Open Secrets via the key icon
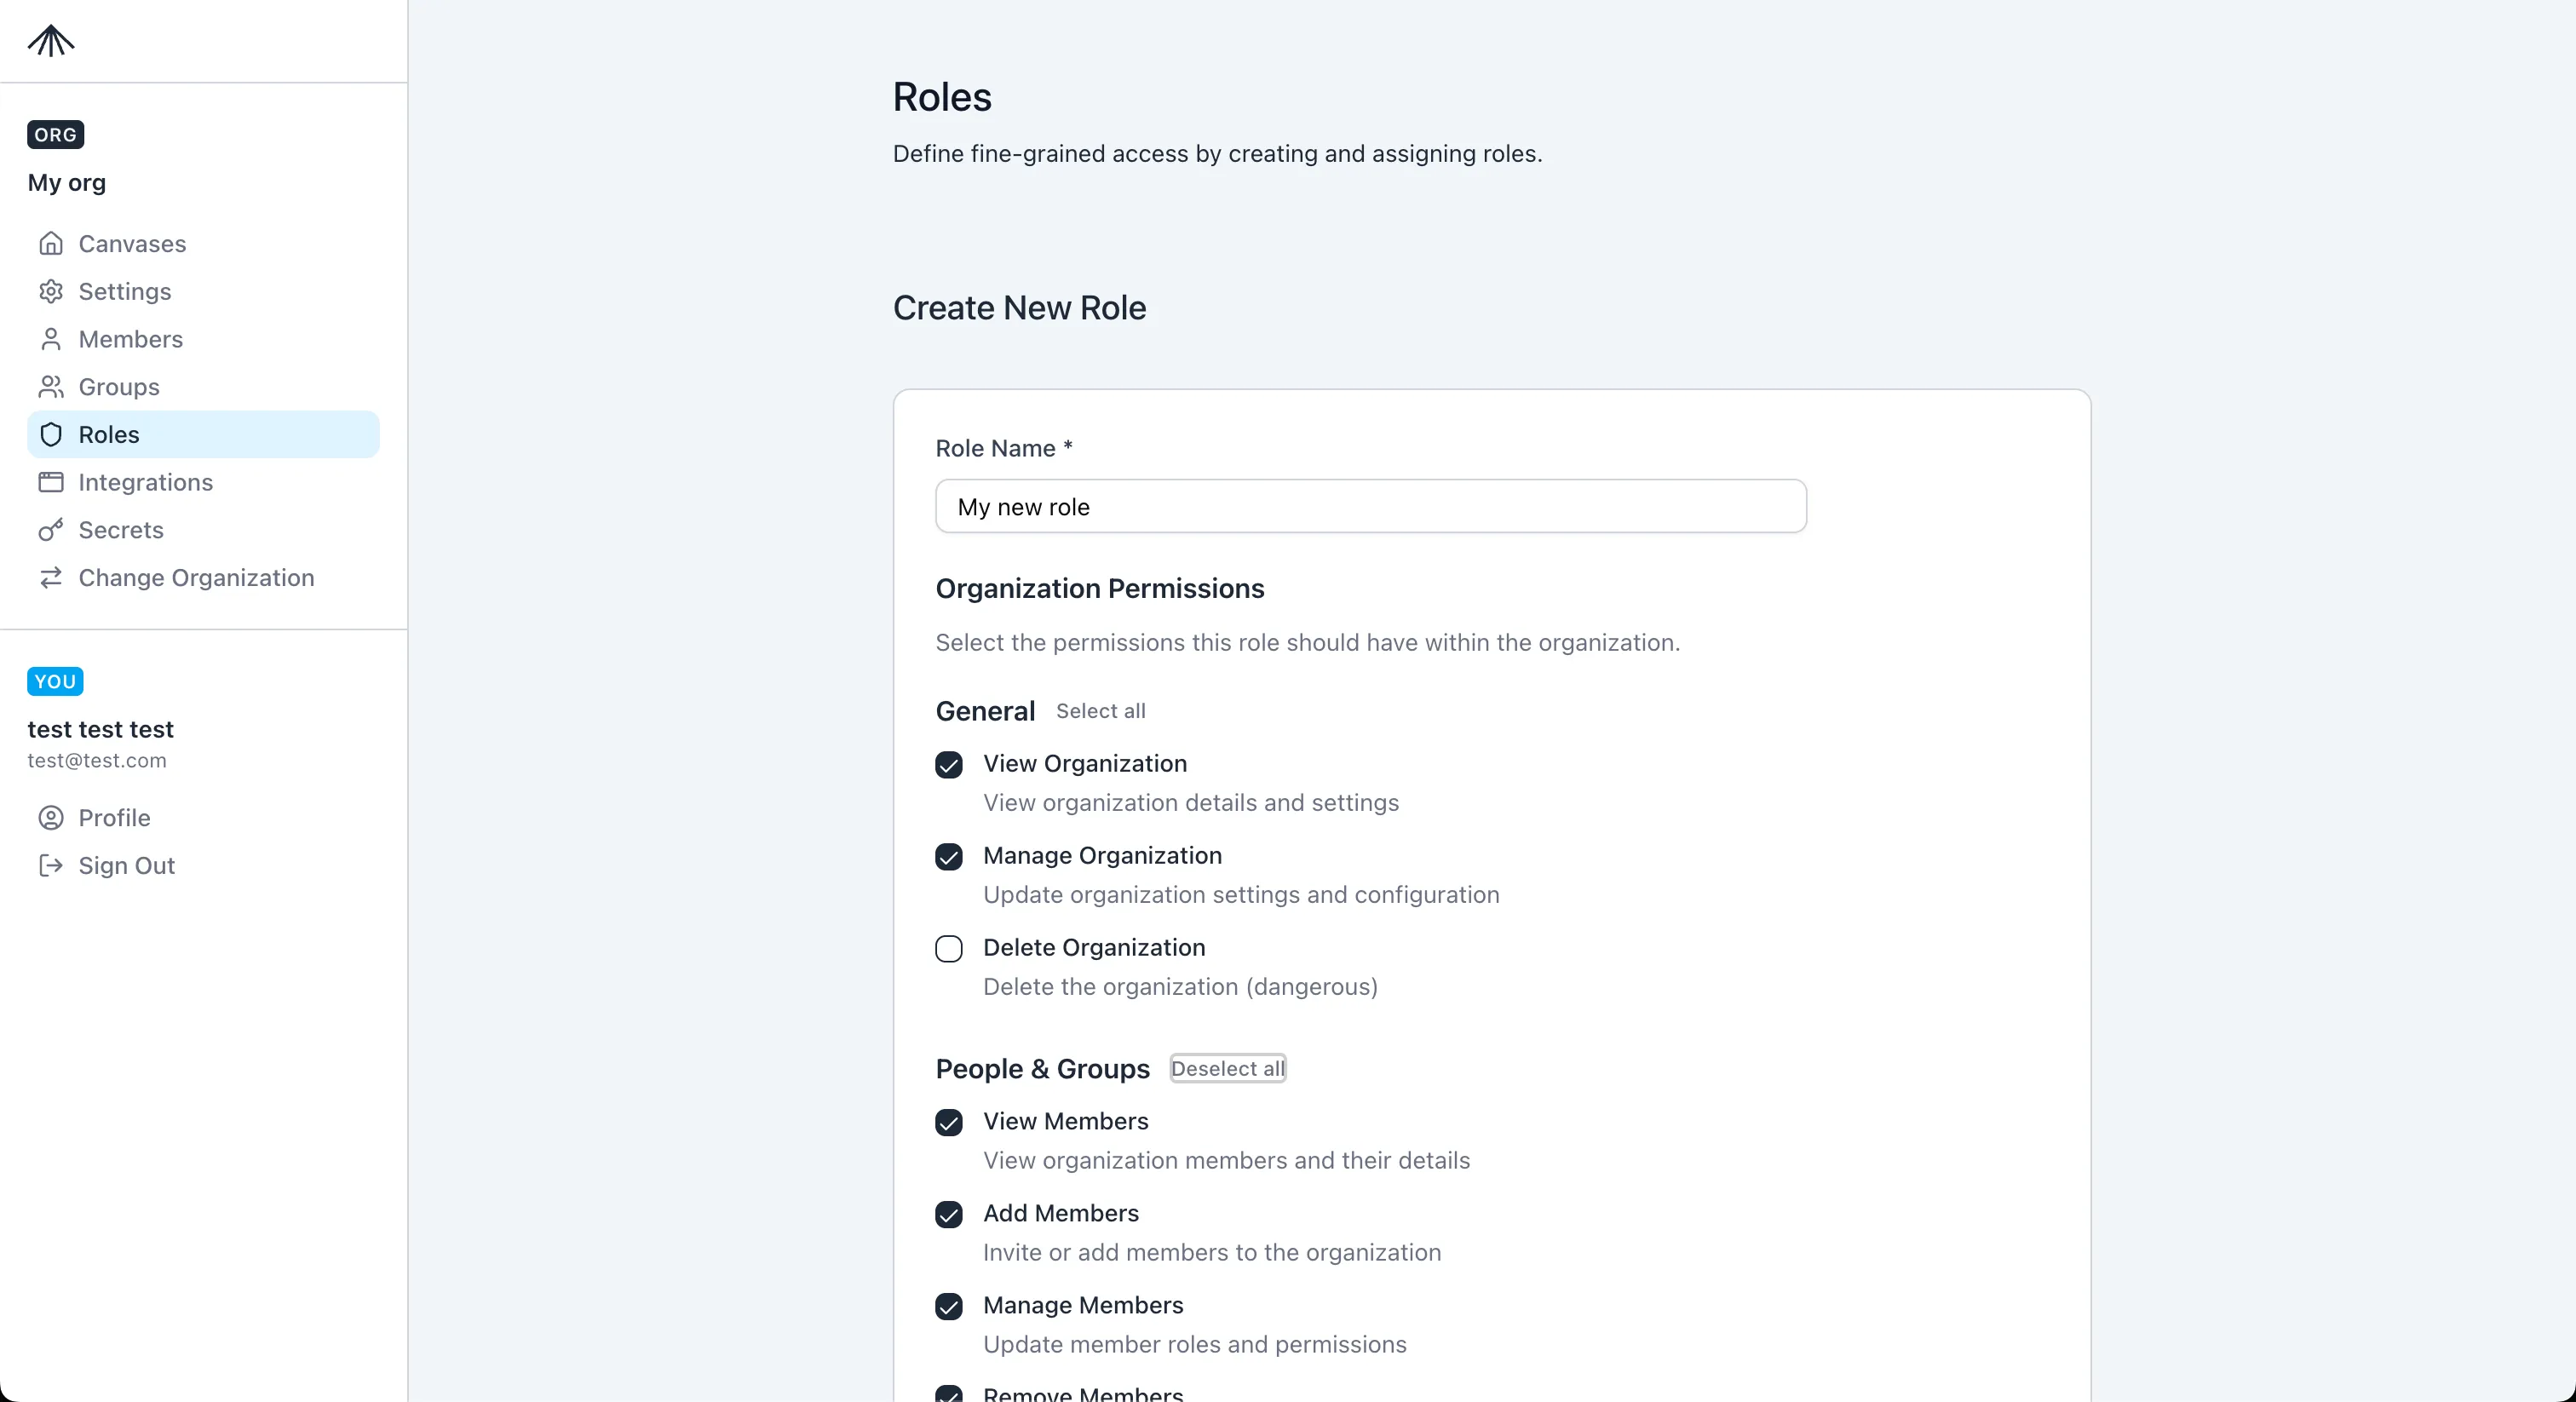 52,530
